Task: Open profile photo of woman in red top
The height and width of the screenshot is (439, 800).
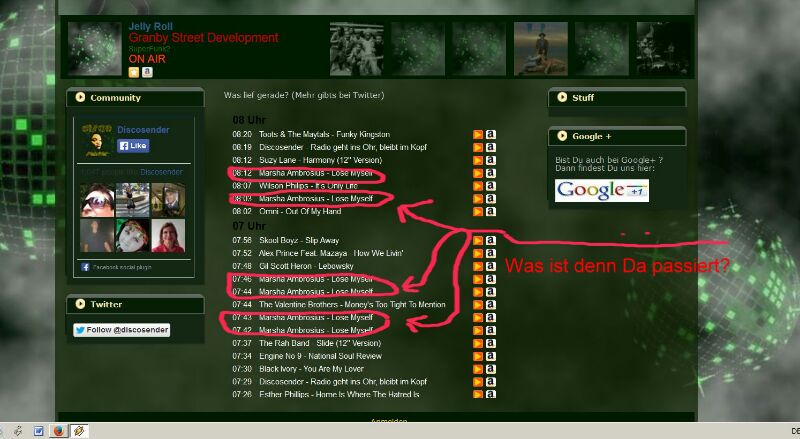Action: click(x=168, y=236)
